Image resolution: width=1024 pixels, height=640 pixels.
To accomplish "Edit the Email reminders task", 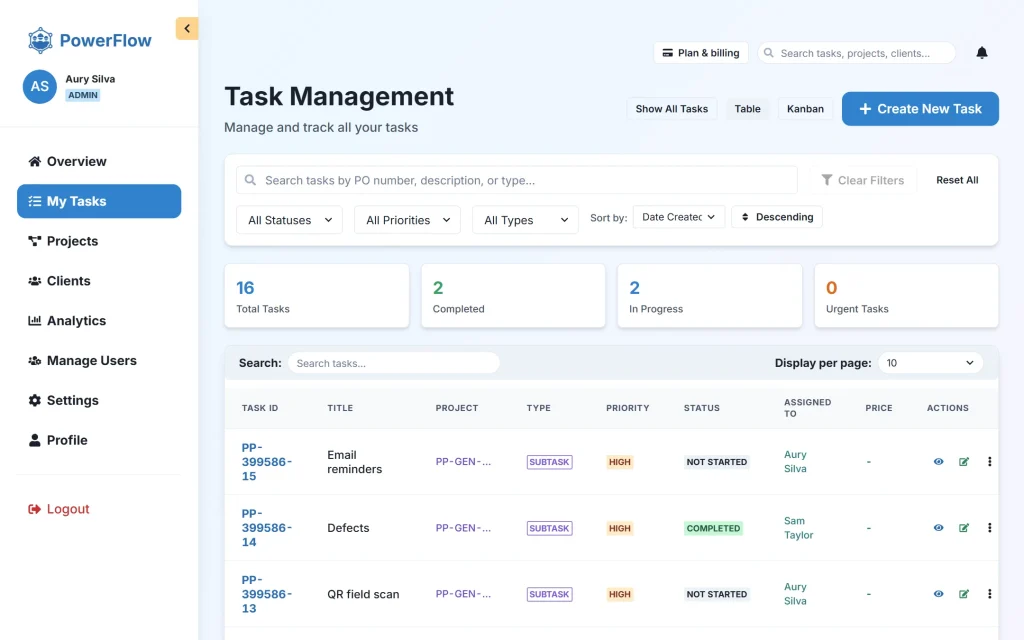I will [964, 462].
